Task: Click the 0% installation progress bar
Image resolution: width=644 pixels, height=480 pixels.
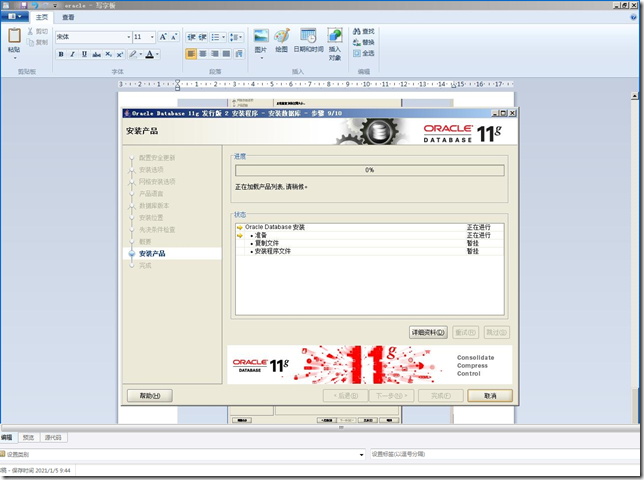Action: 370,170
